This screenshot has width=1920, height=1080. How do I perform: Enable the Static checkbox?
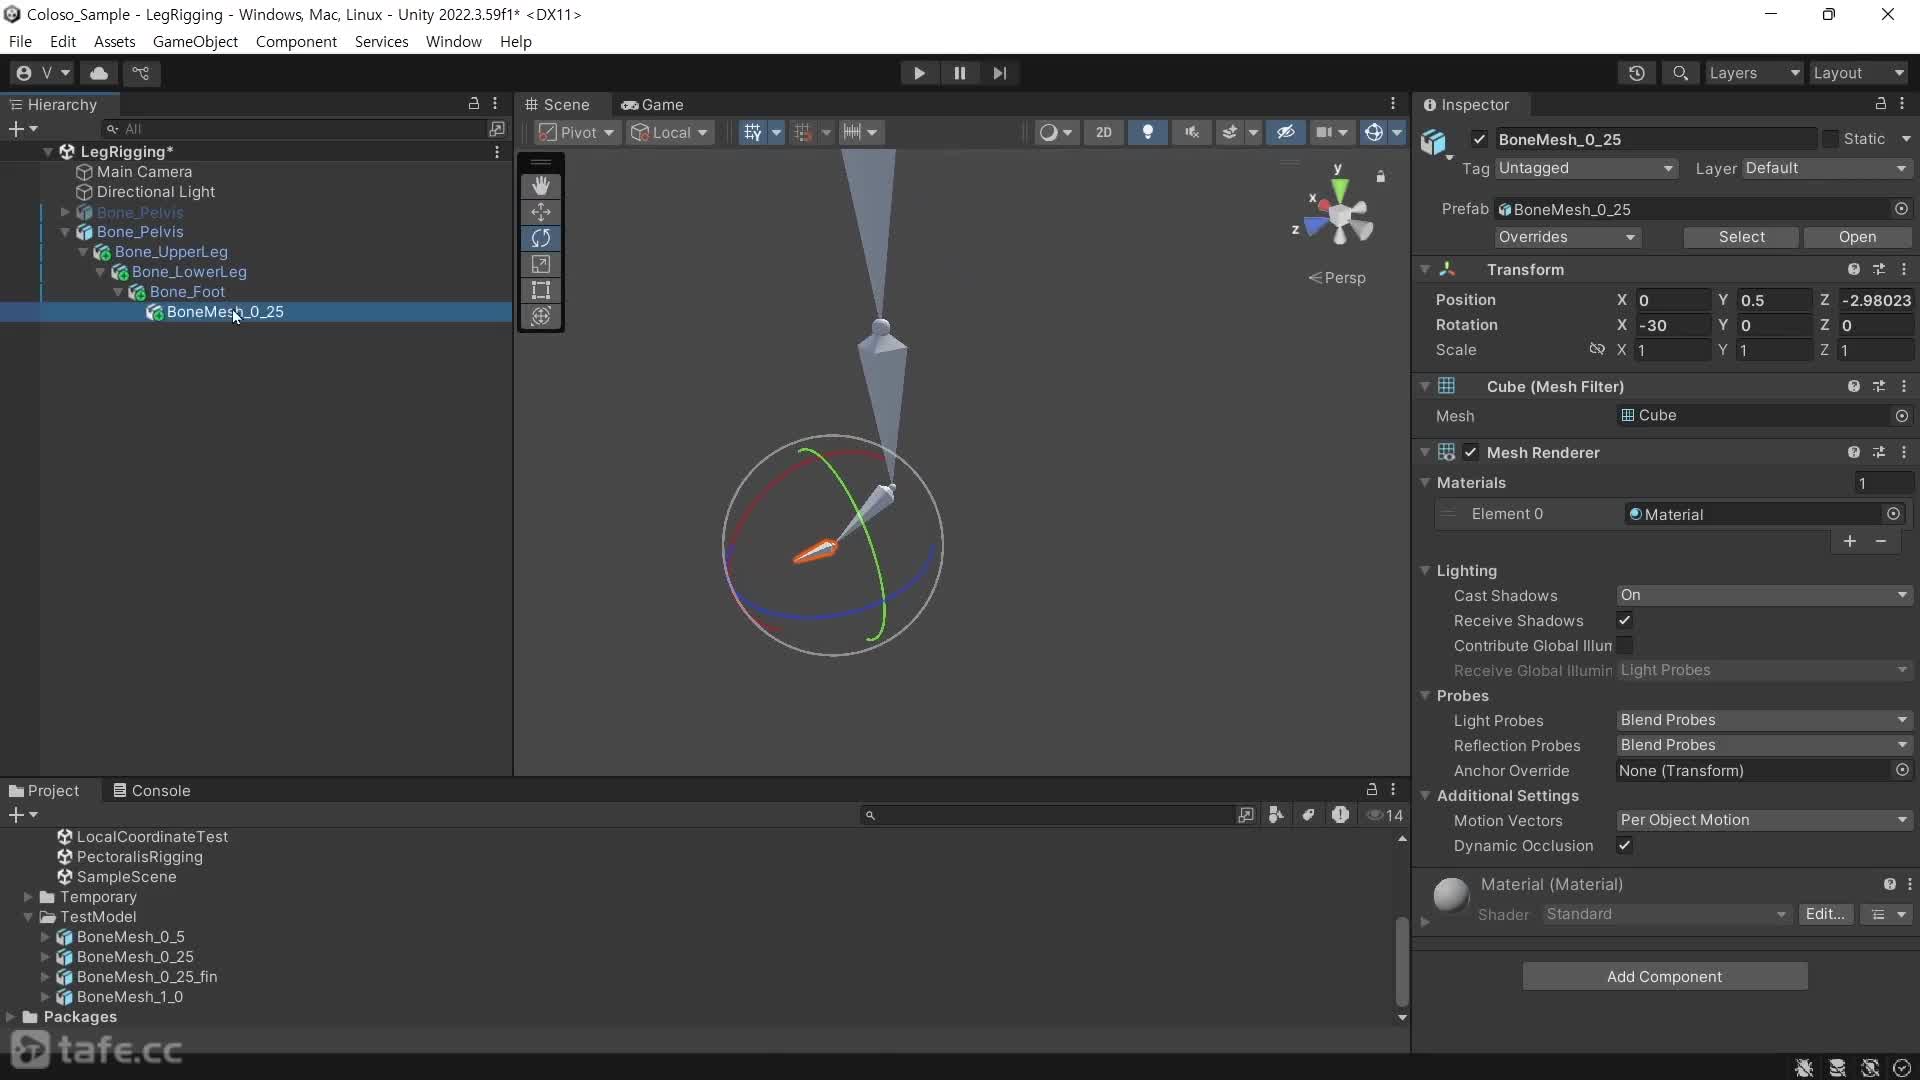(x=1830, y=139)
